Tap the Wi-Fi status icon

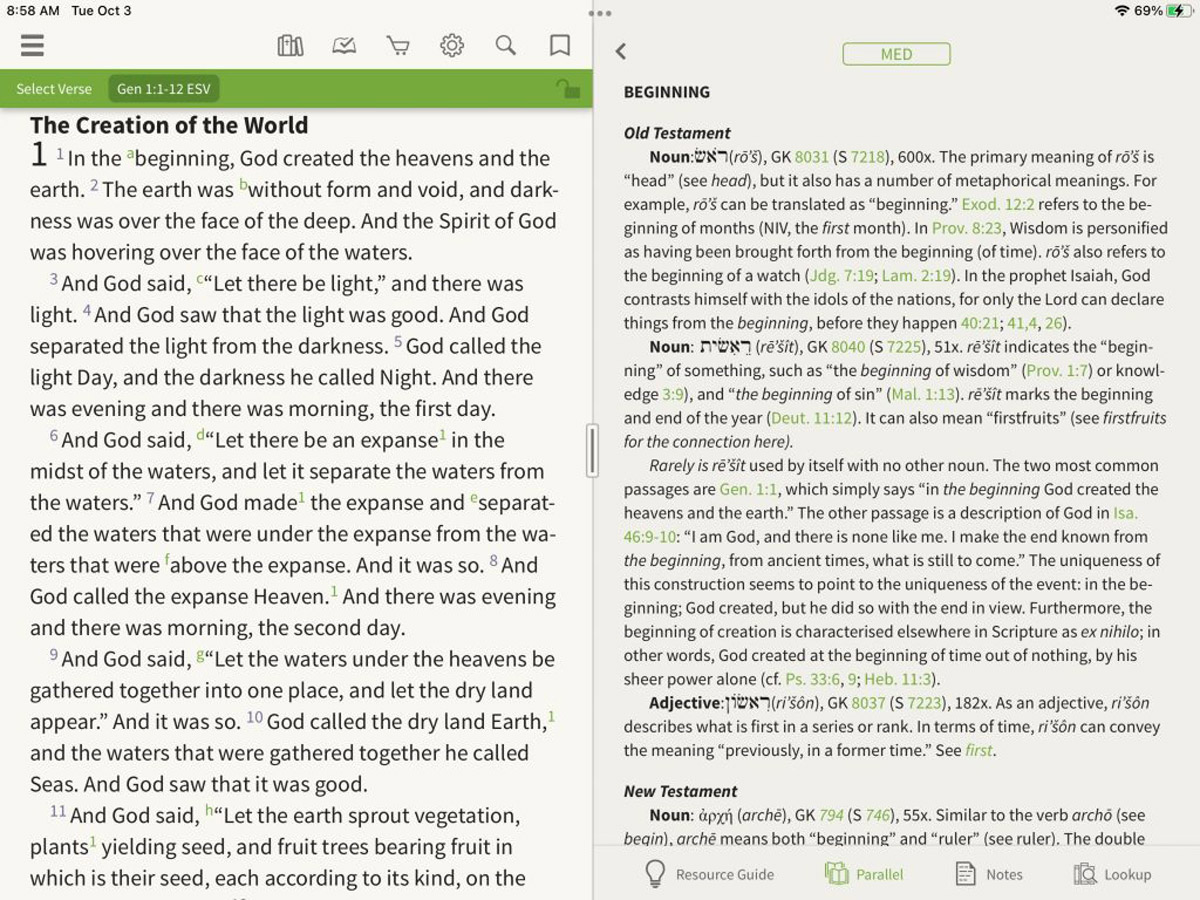[1123, 11]
